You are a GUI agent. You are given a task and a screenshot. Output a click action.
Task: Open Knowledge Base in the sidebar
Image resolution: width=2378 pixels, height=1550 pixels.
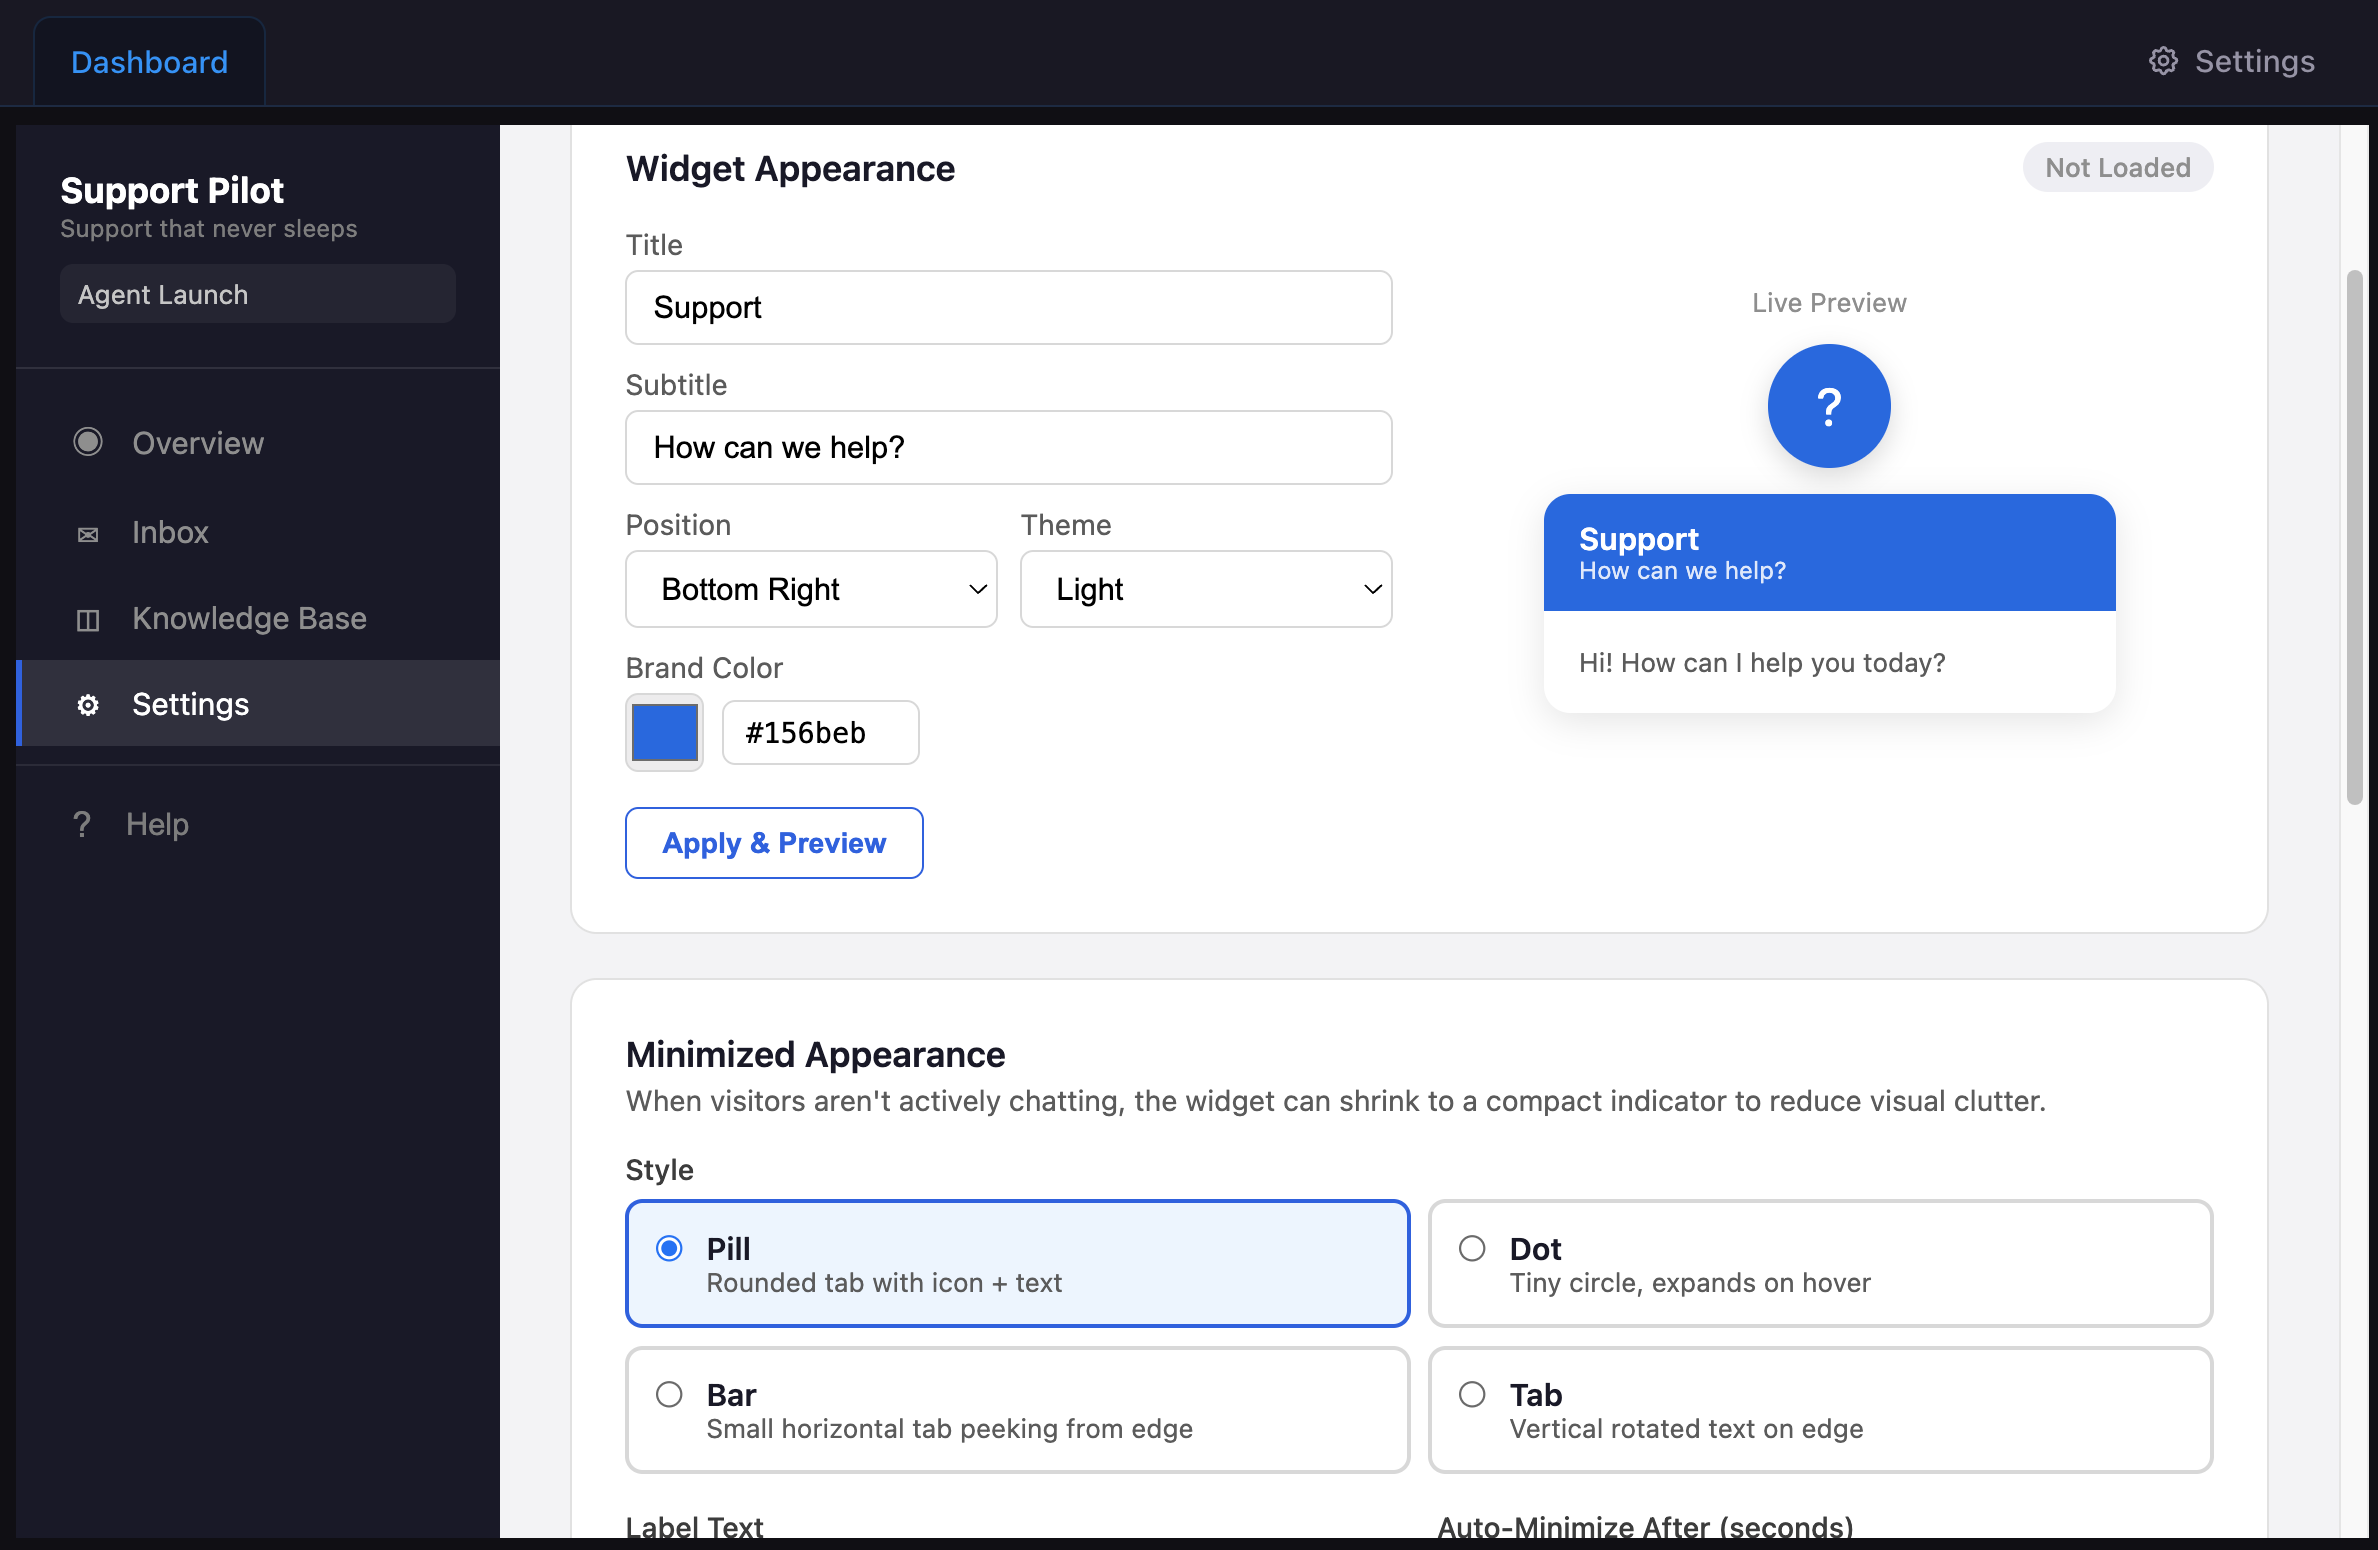(258, 618)
